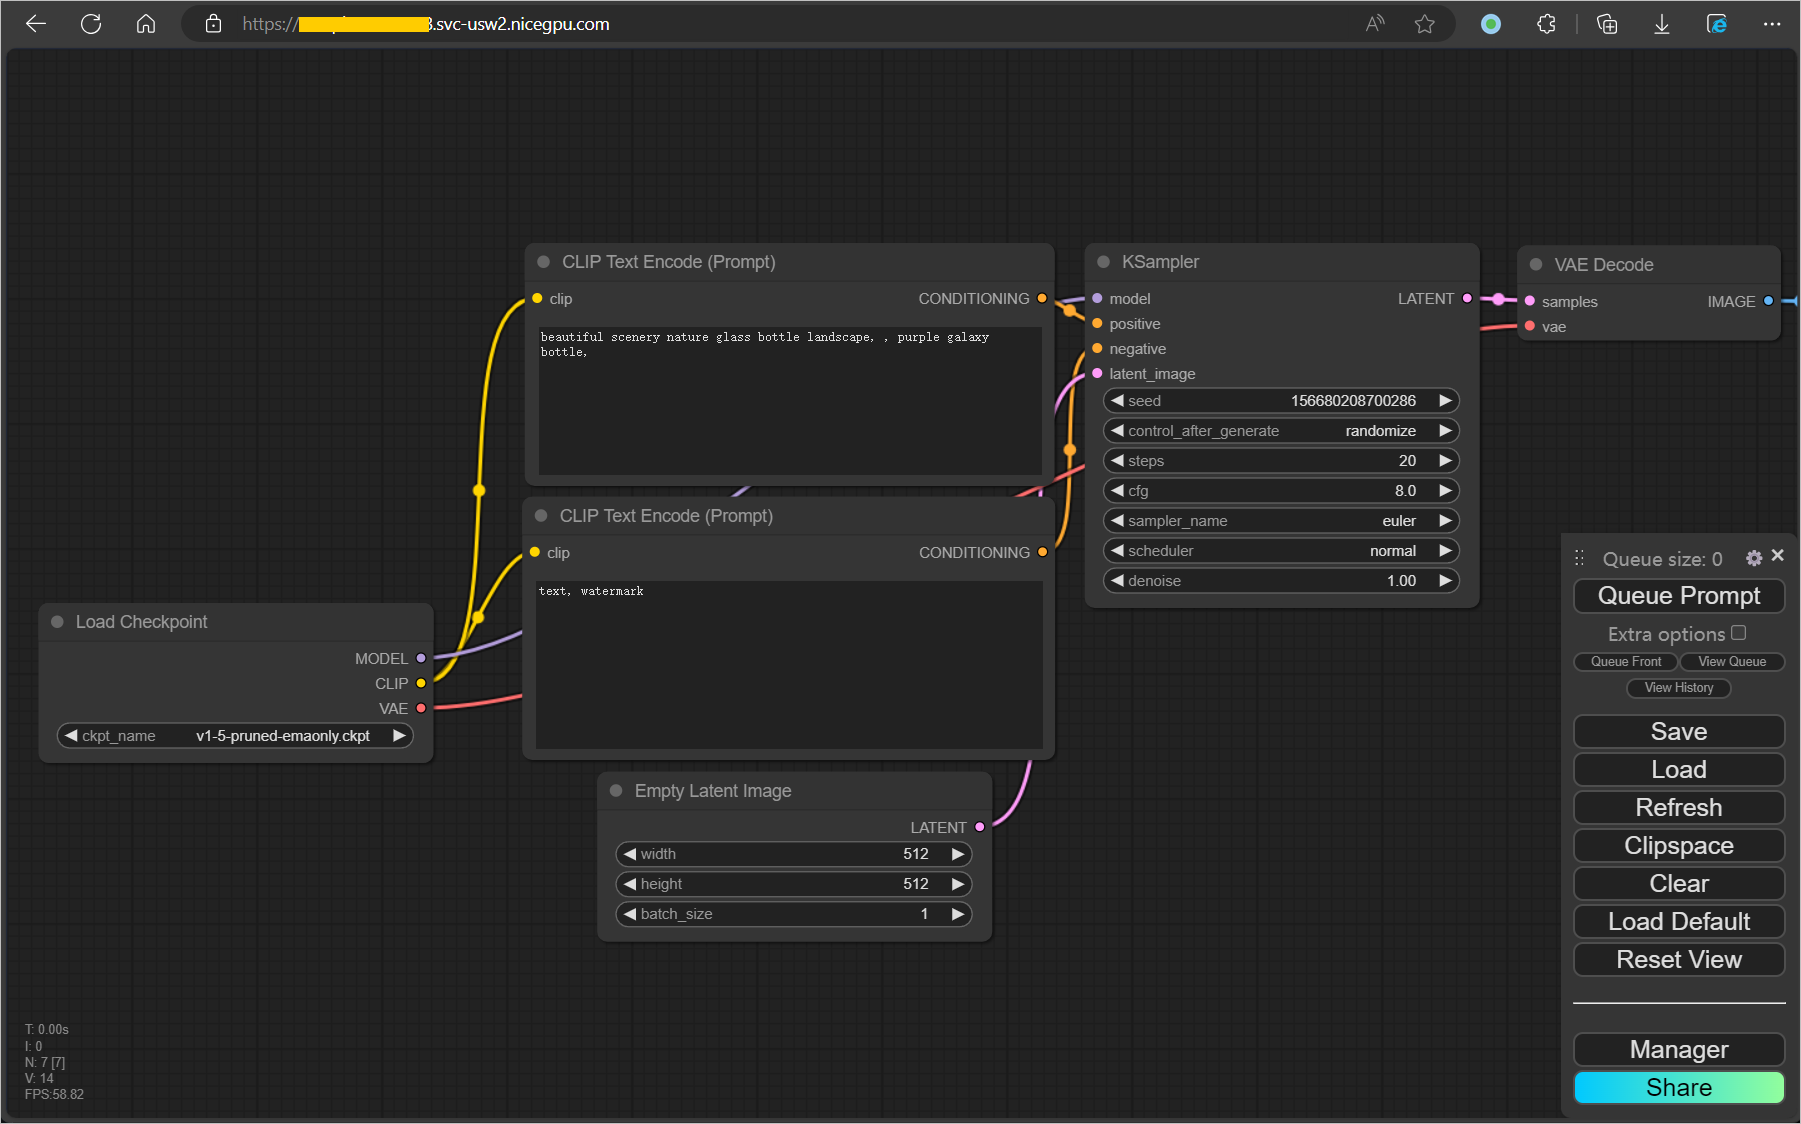The image size is (1801, 1124).
Task: Add page to favorites star
Action: coord(1425,24)
